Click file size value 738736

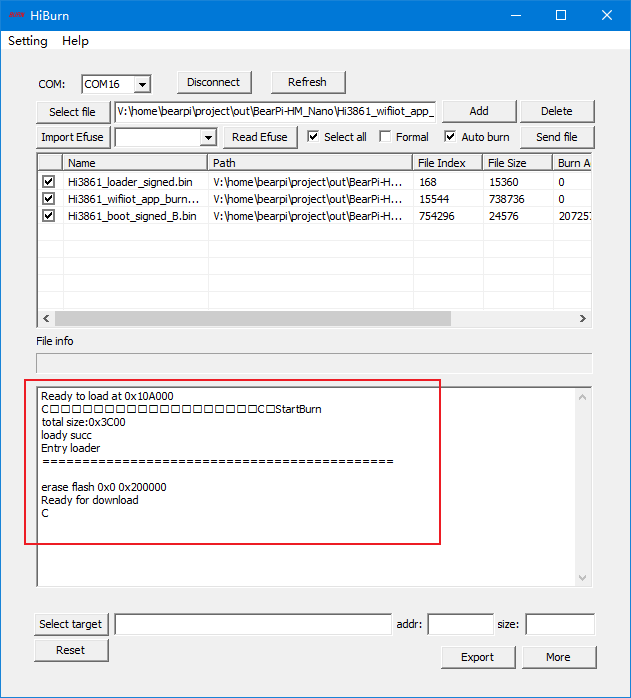507,199
